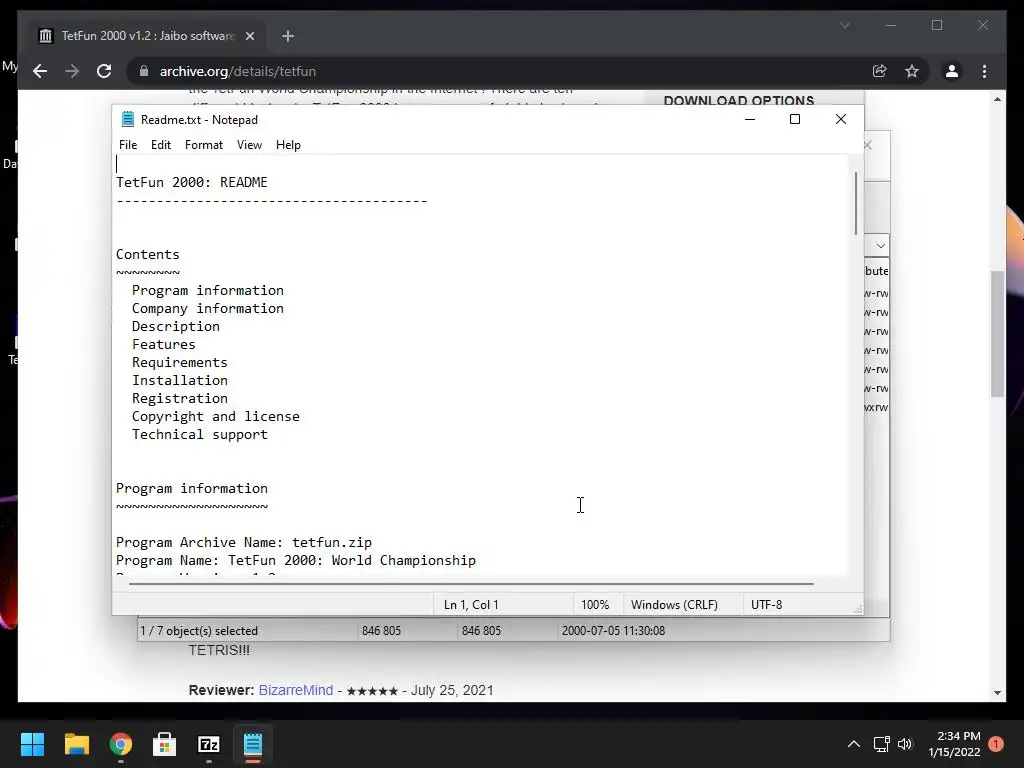This screenshot has height=768, width=1024.
Task: Go forward in Chrome
Action: click(x=72, y=71)
